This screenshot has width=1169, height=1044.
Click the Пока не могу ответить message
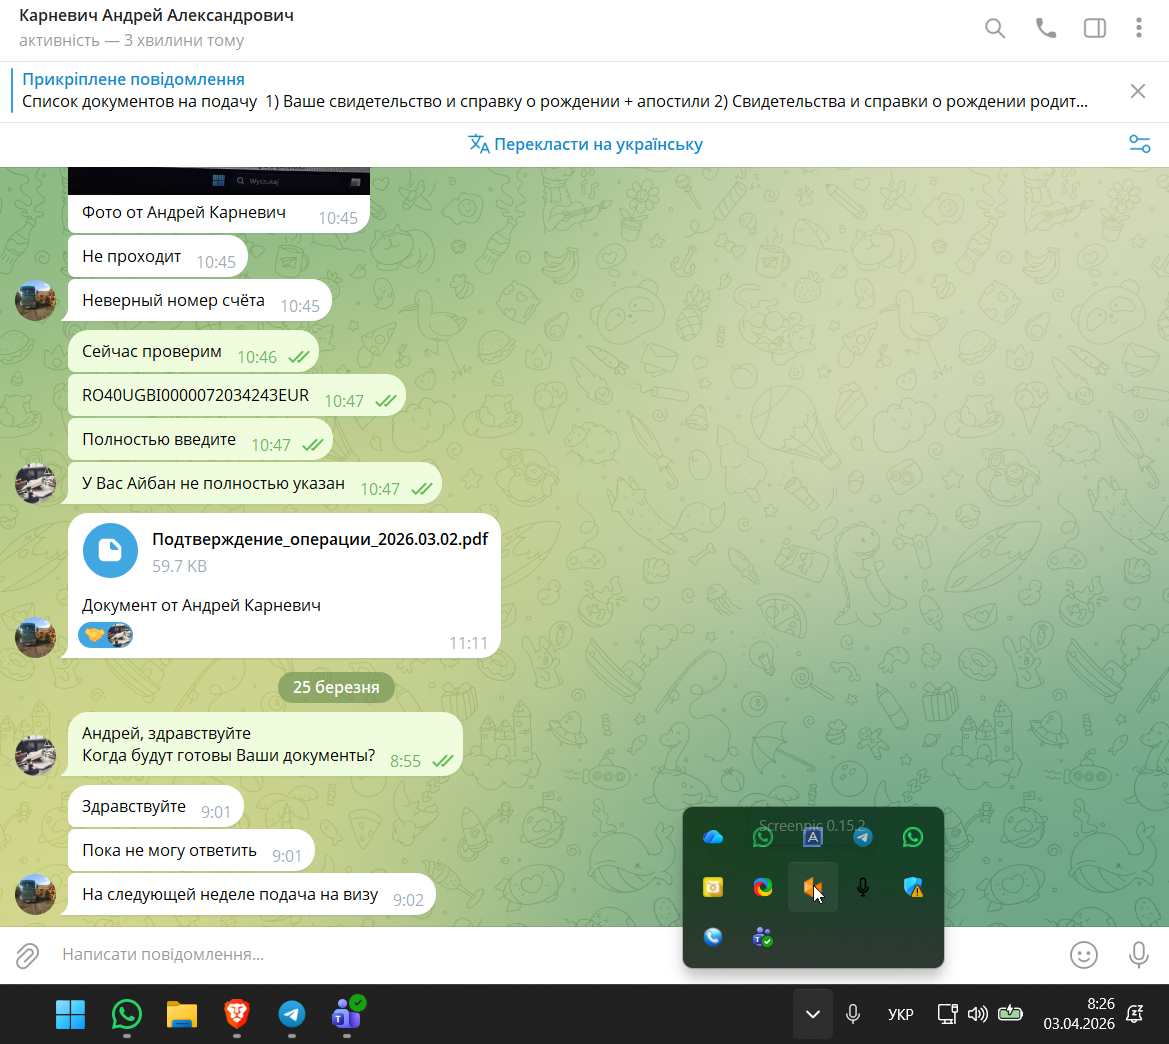(191, 851)
